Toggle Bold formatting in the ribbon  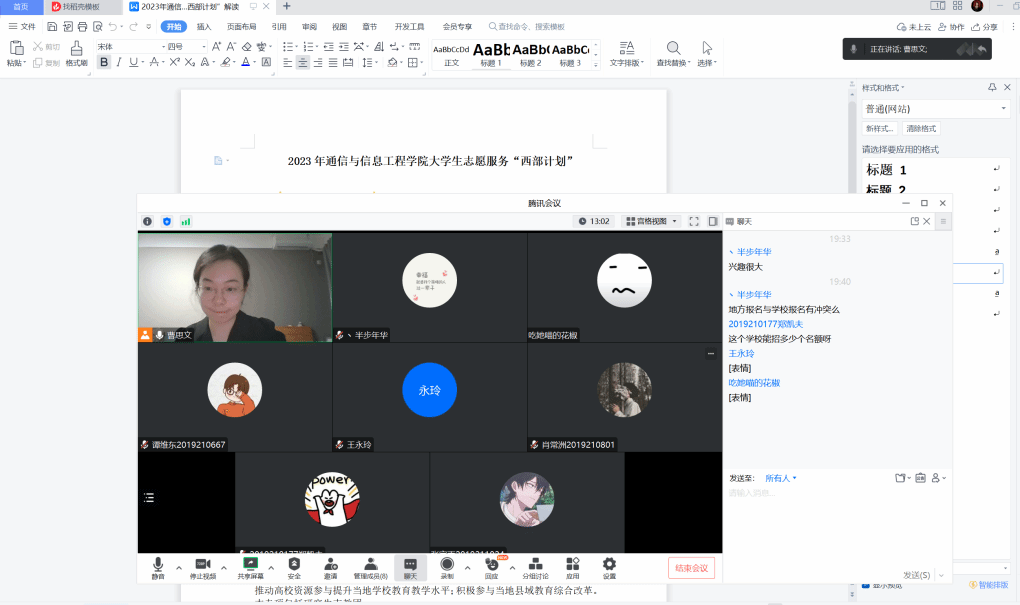(x=104, y=62)
